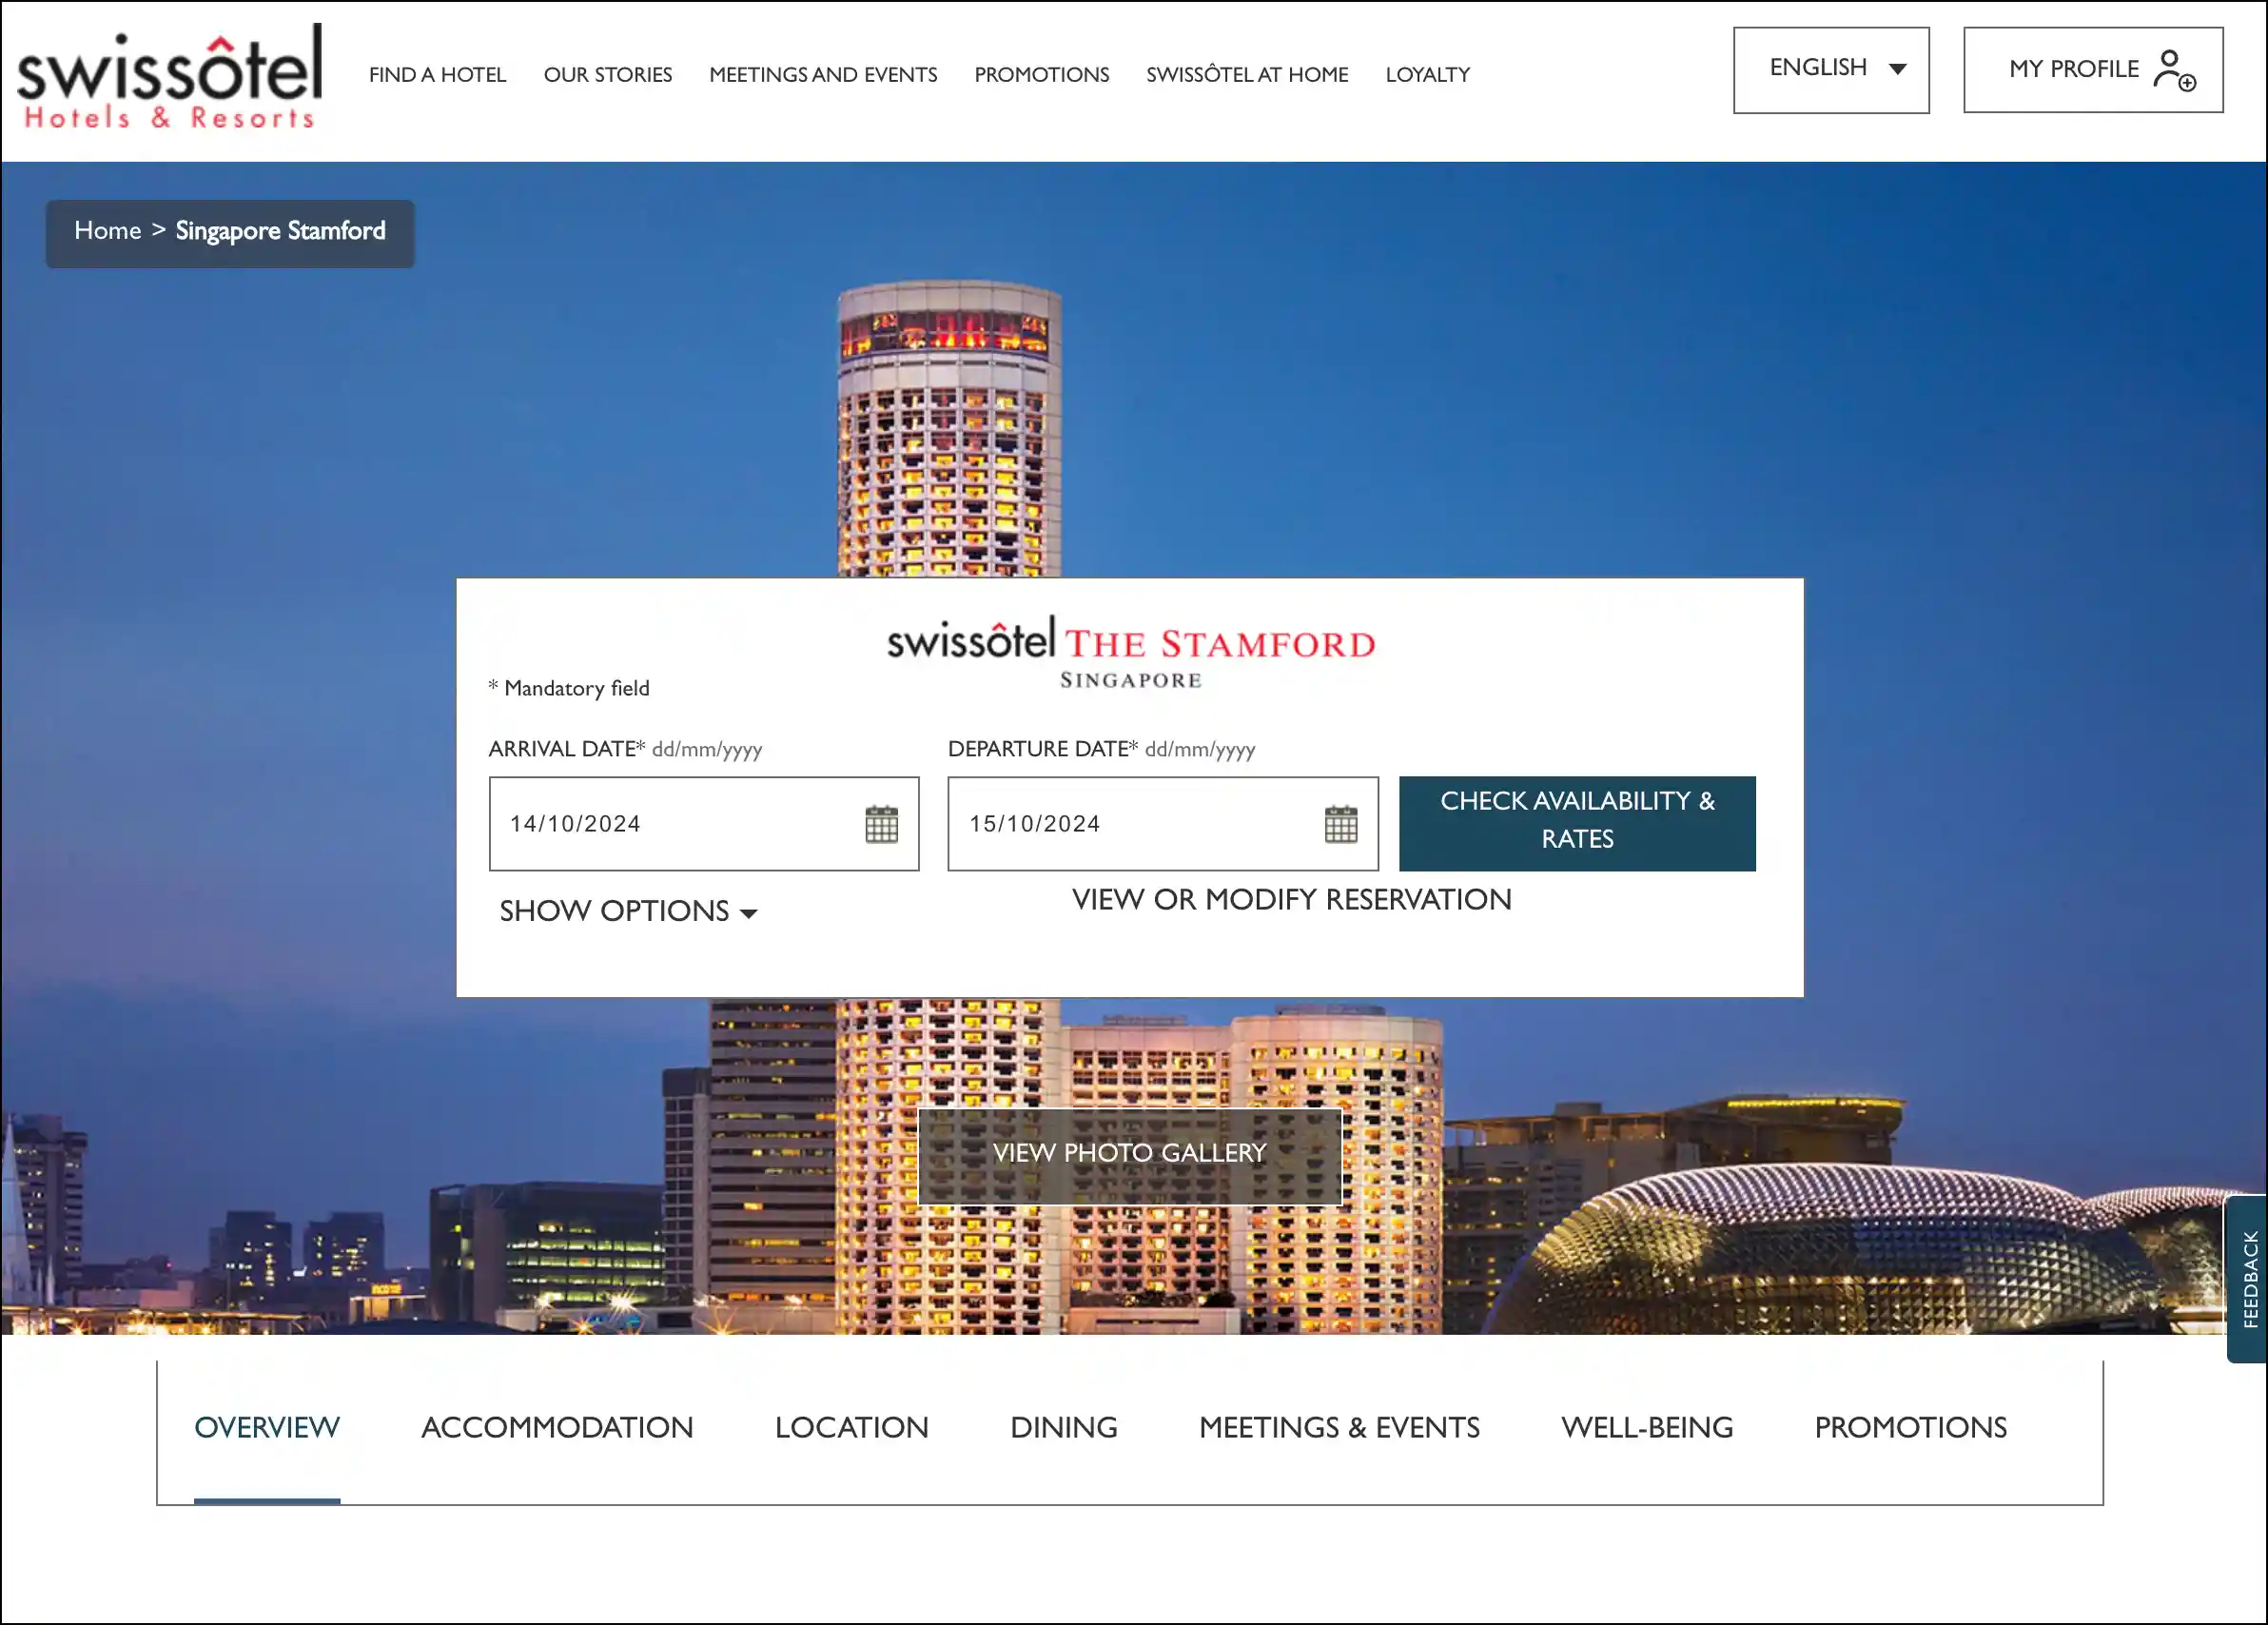Click the Swissôtel The Stamford Singapore logo

pos(1131,653)
